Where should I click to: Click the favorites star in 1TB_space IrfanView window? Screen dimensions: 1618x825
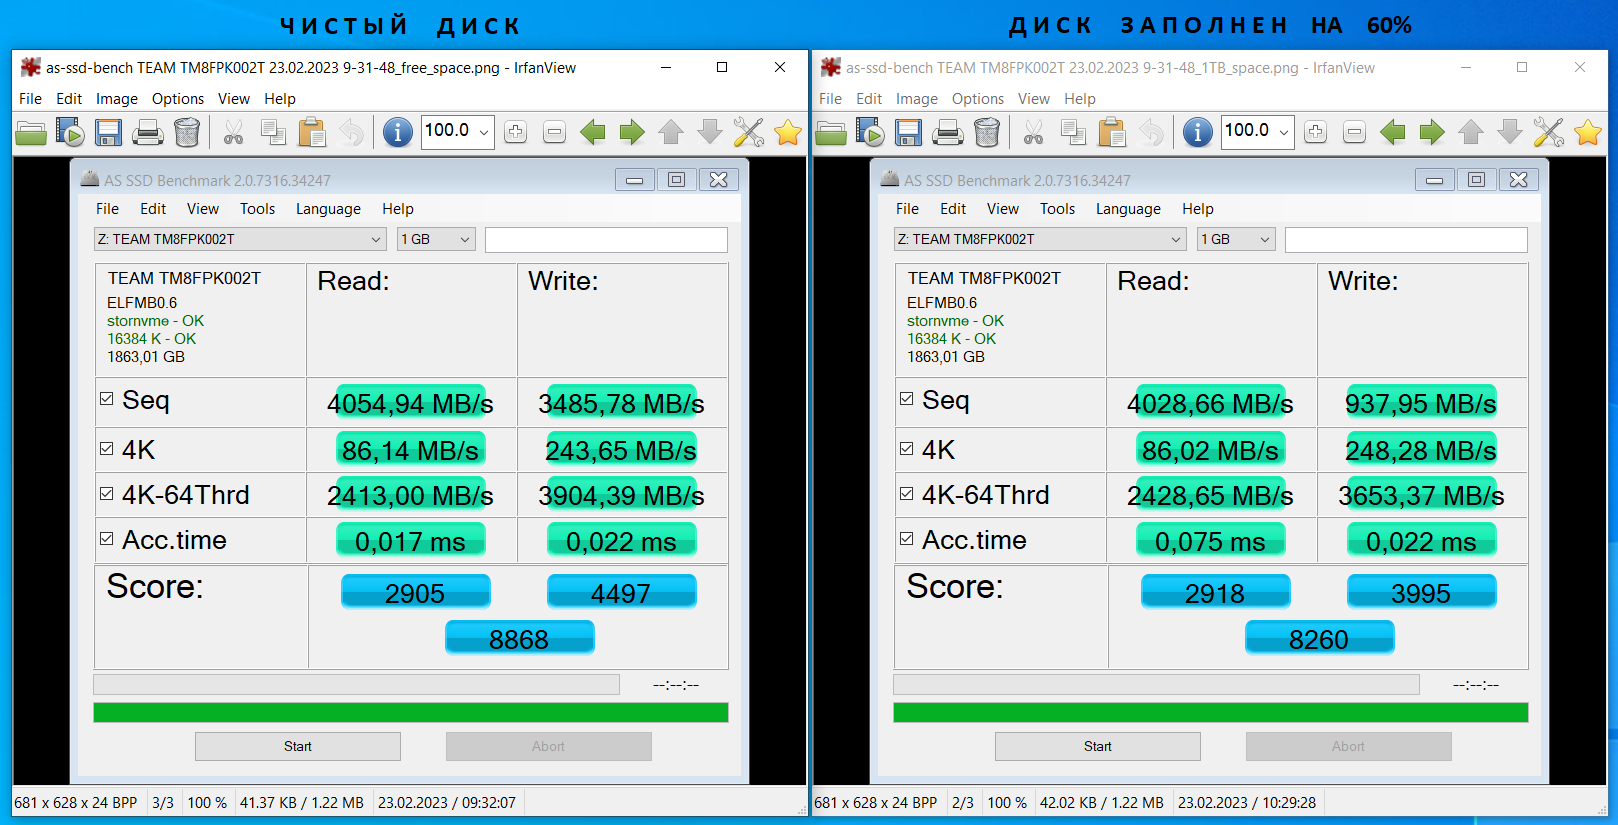pos(1588,132)
